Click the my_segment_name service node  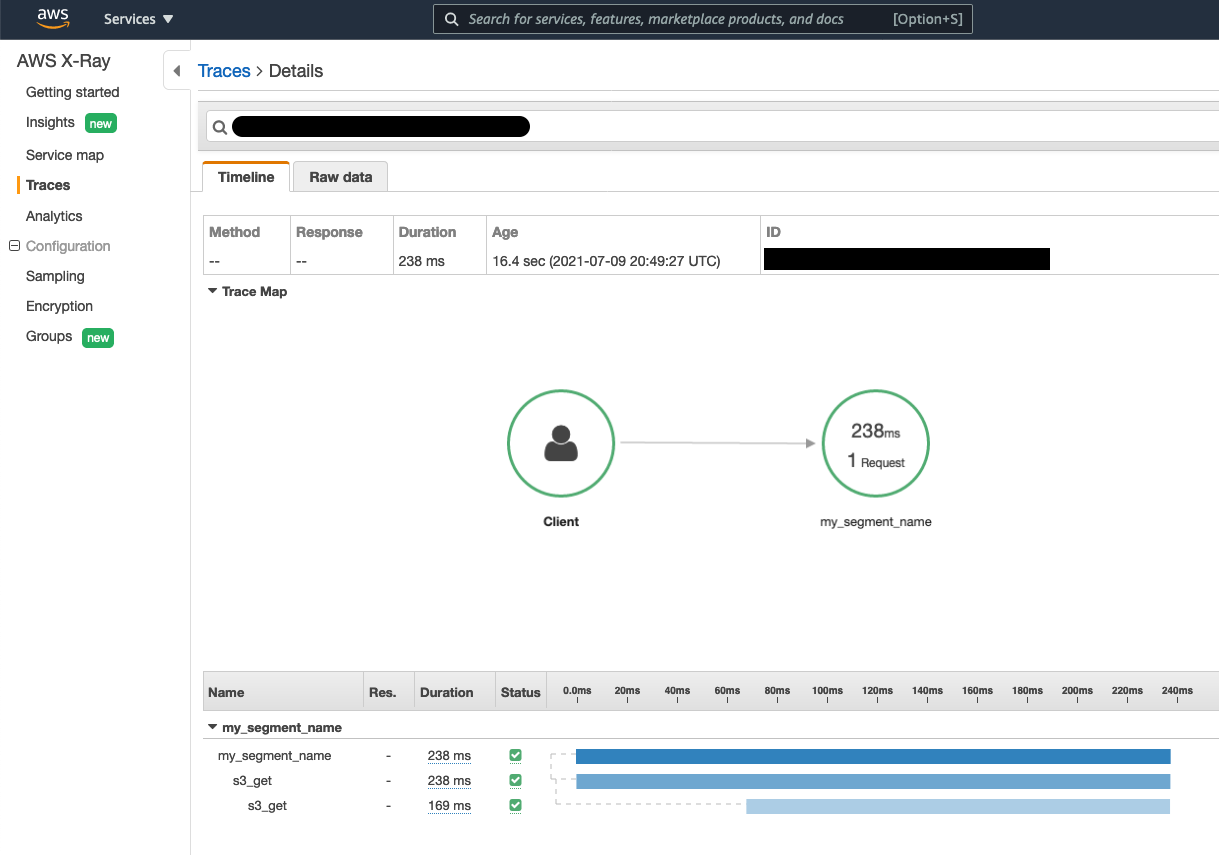click(x=876, y=443)
